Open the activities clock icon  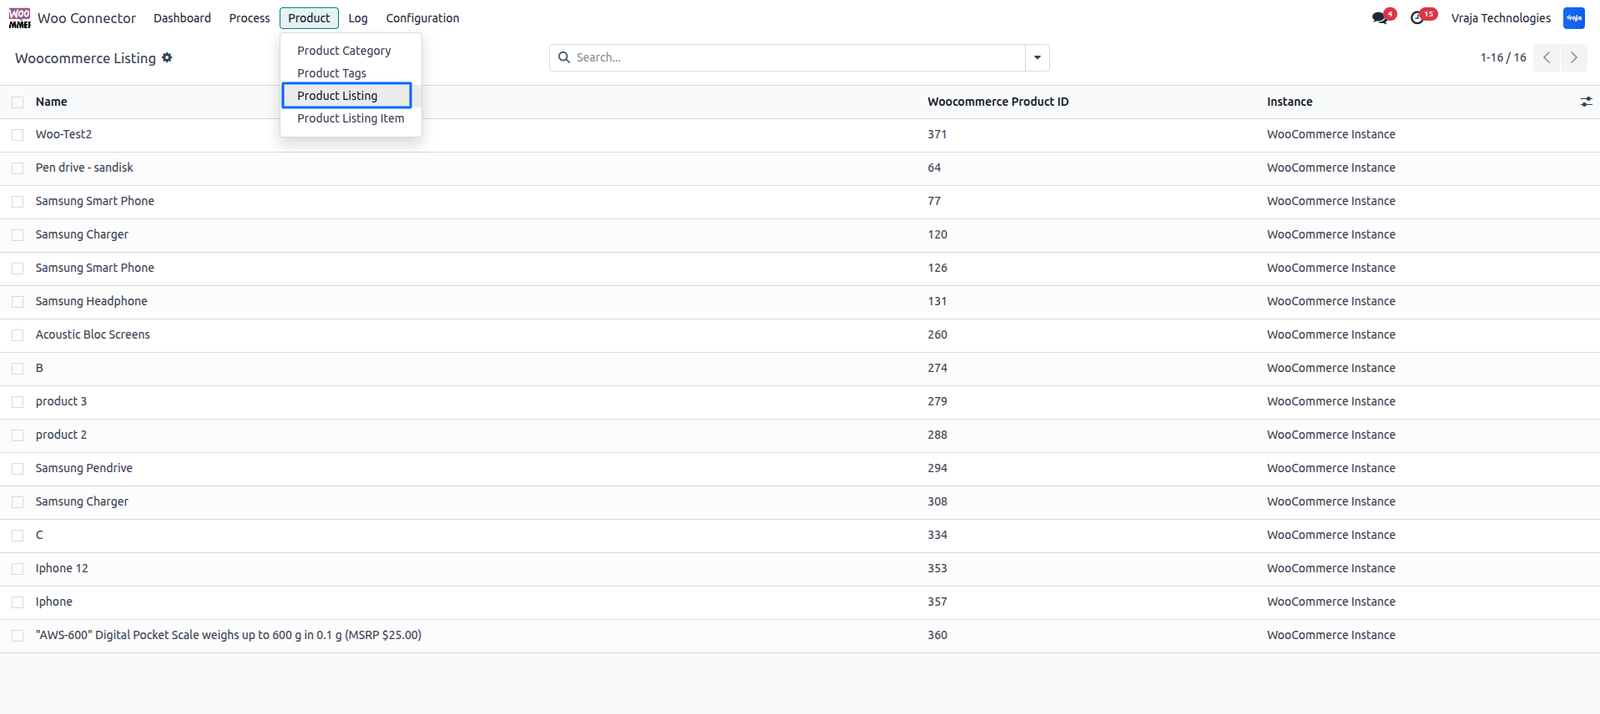(1417, 18)
